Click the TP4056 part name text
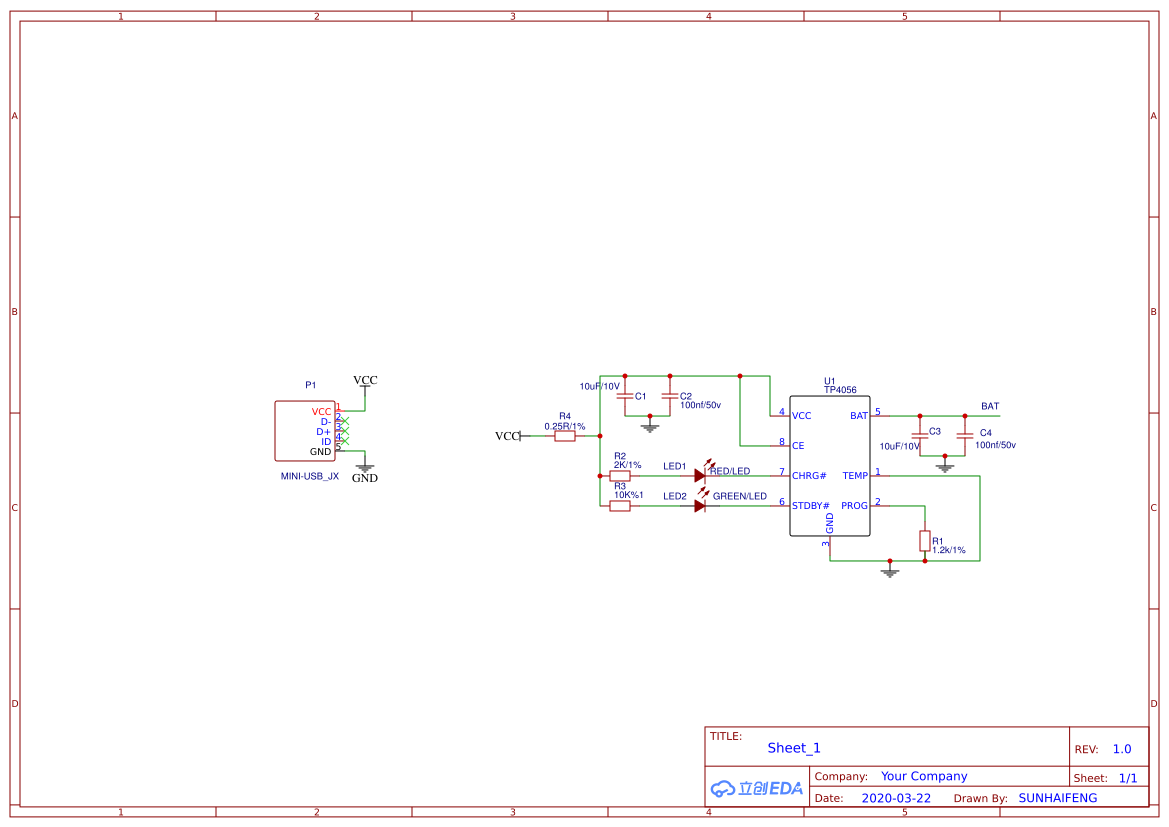1169x827 pixels. click(x=839, y=390)
